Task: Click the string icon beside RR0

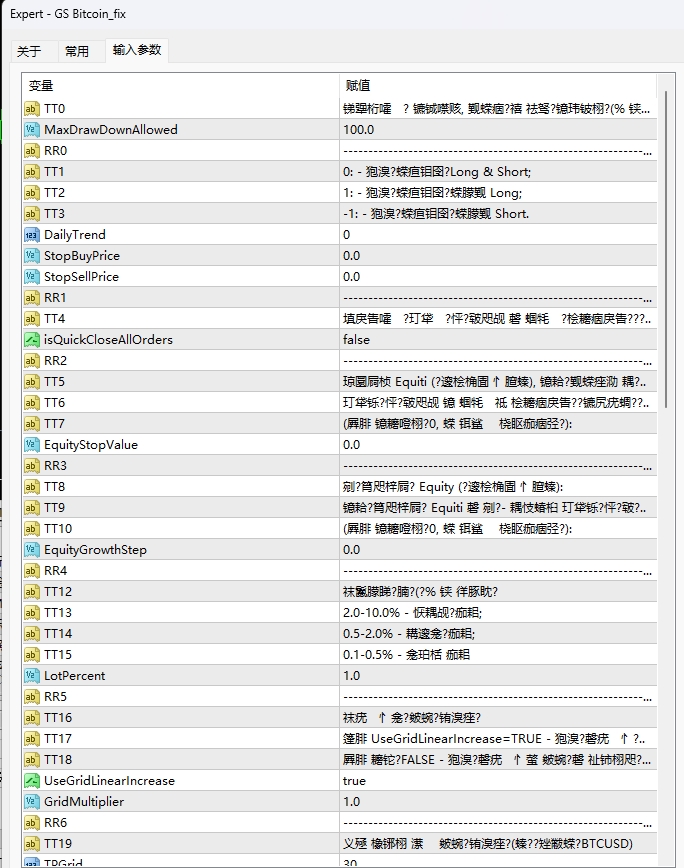Action: click(32, 151)
